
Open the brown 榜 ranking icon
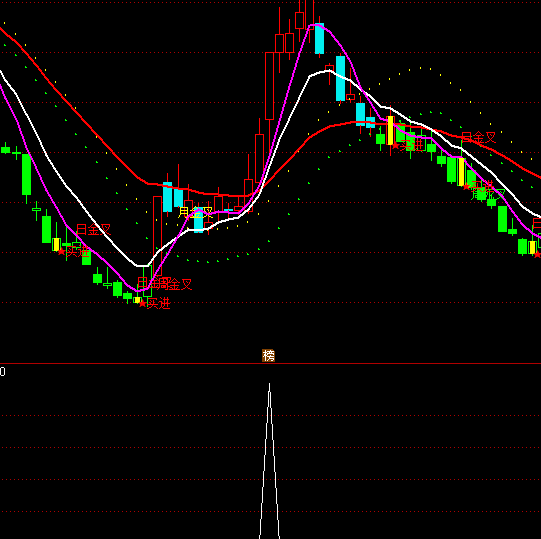[x=268, y=355]
